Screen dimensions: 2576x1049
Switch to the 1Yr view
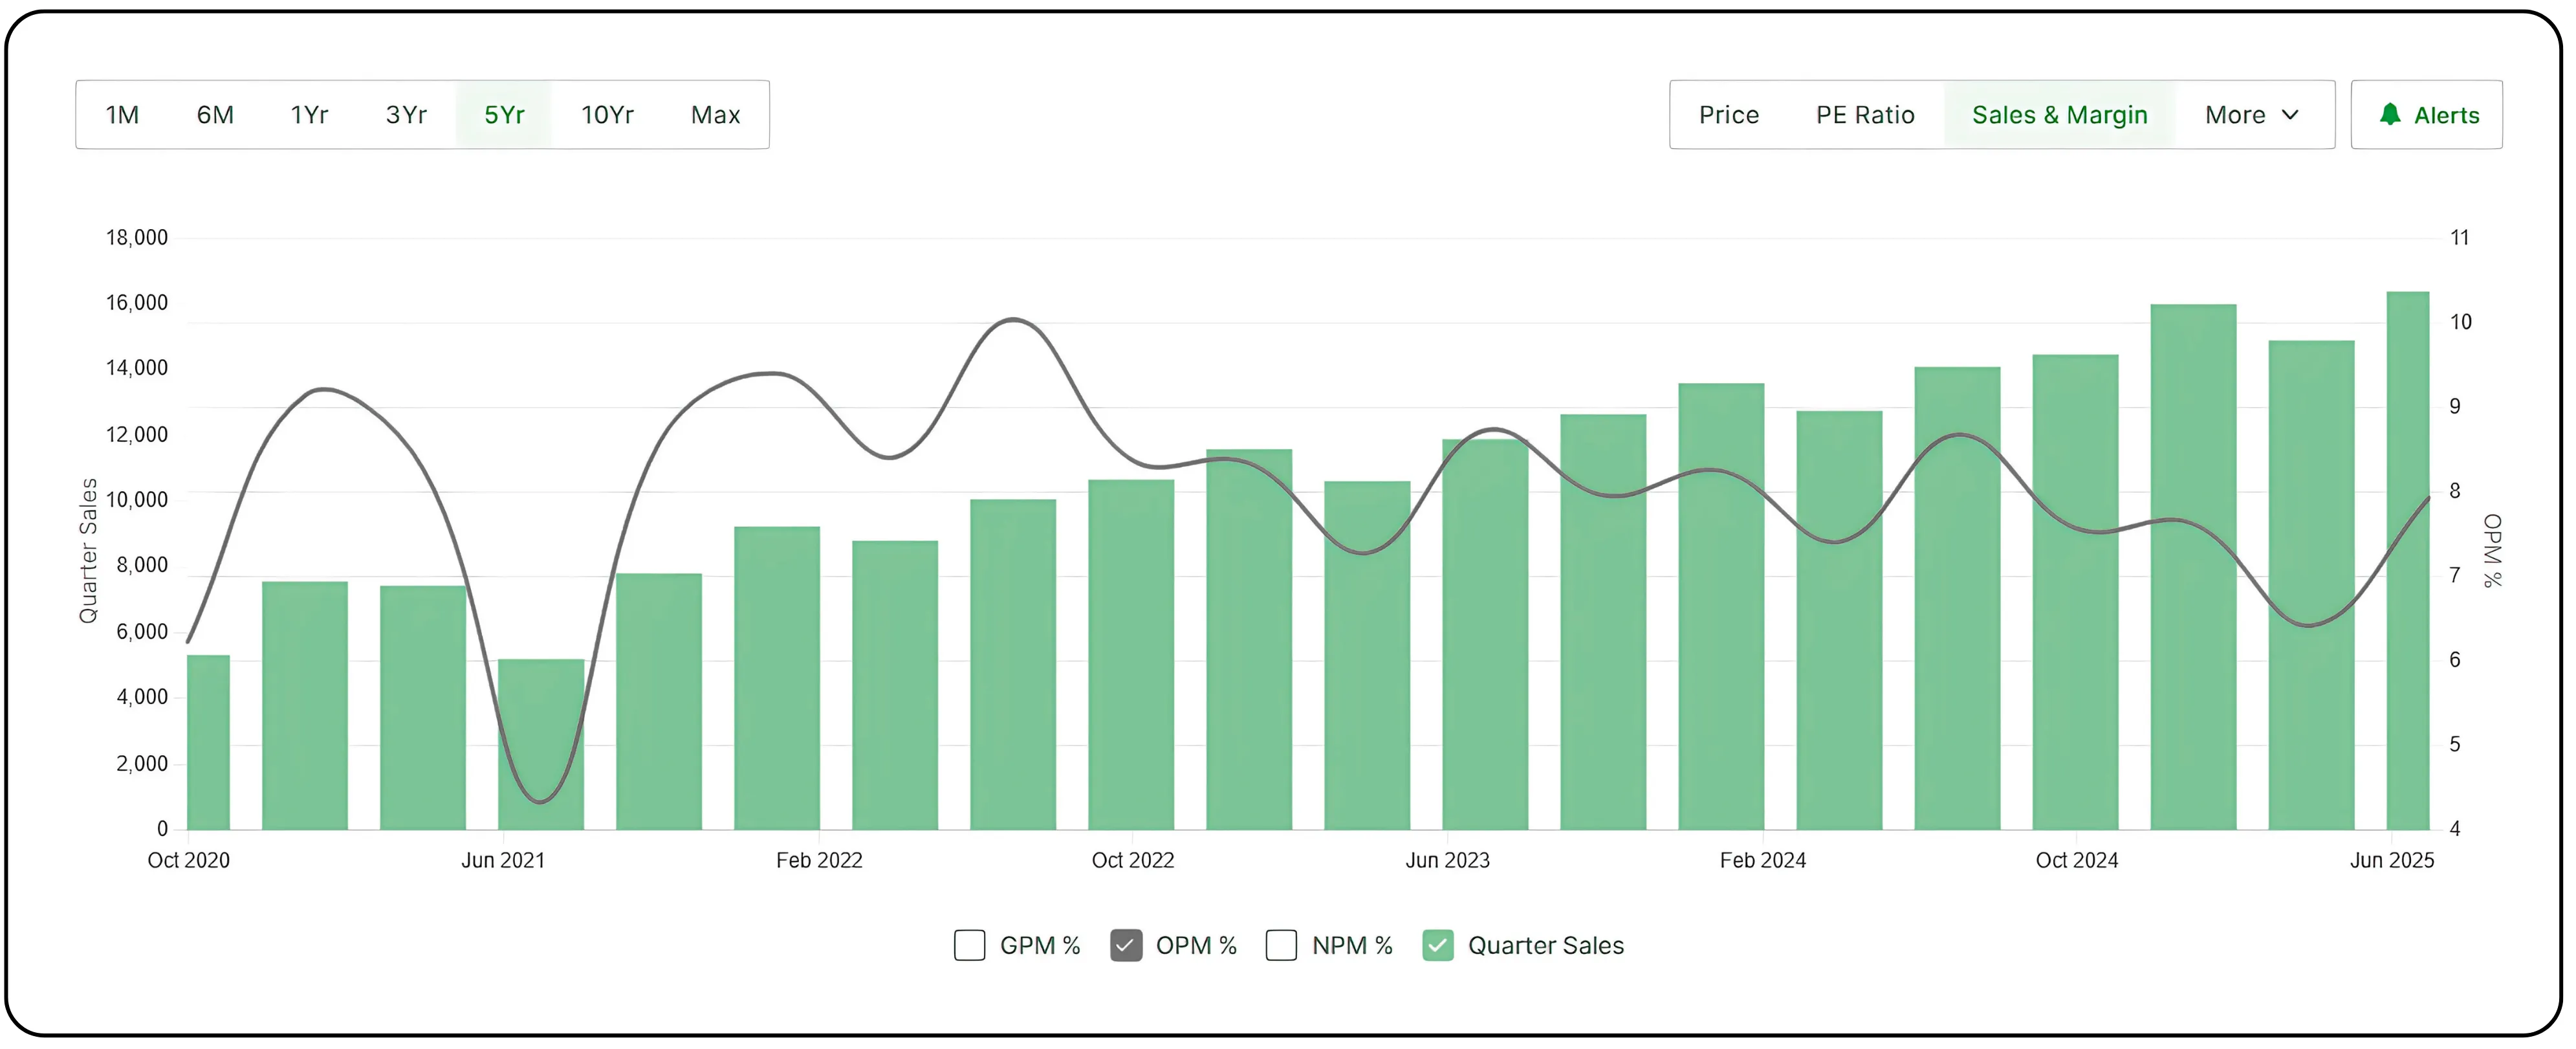(309, 114)
